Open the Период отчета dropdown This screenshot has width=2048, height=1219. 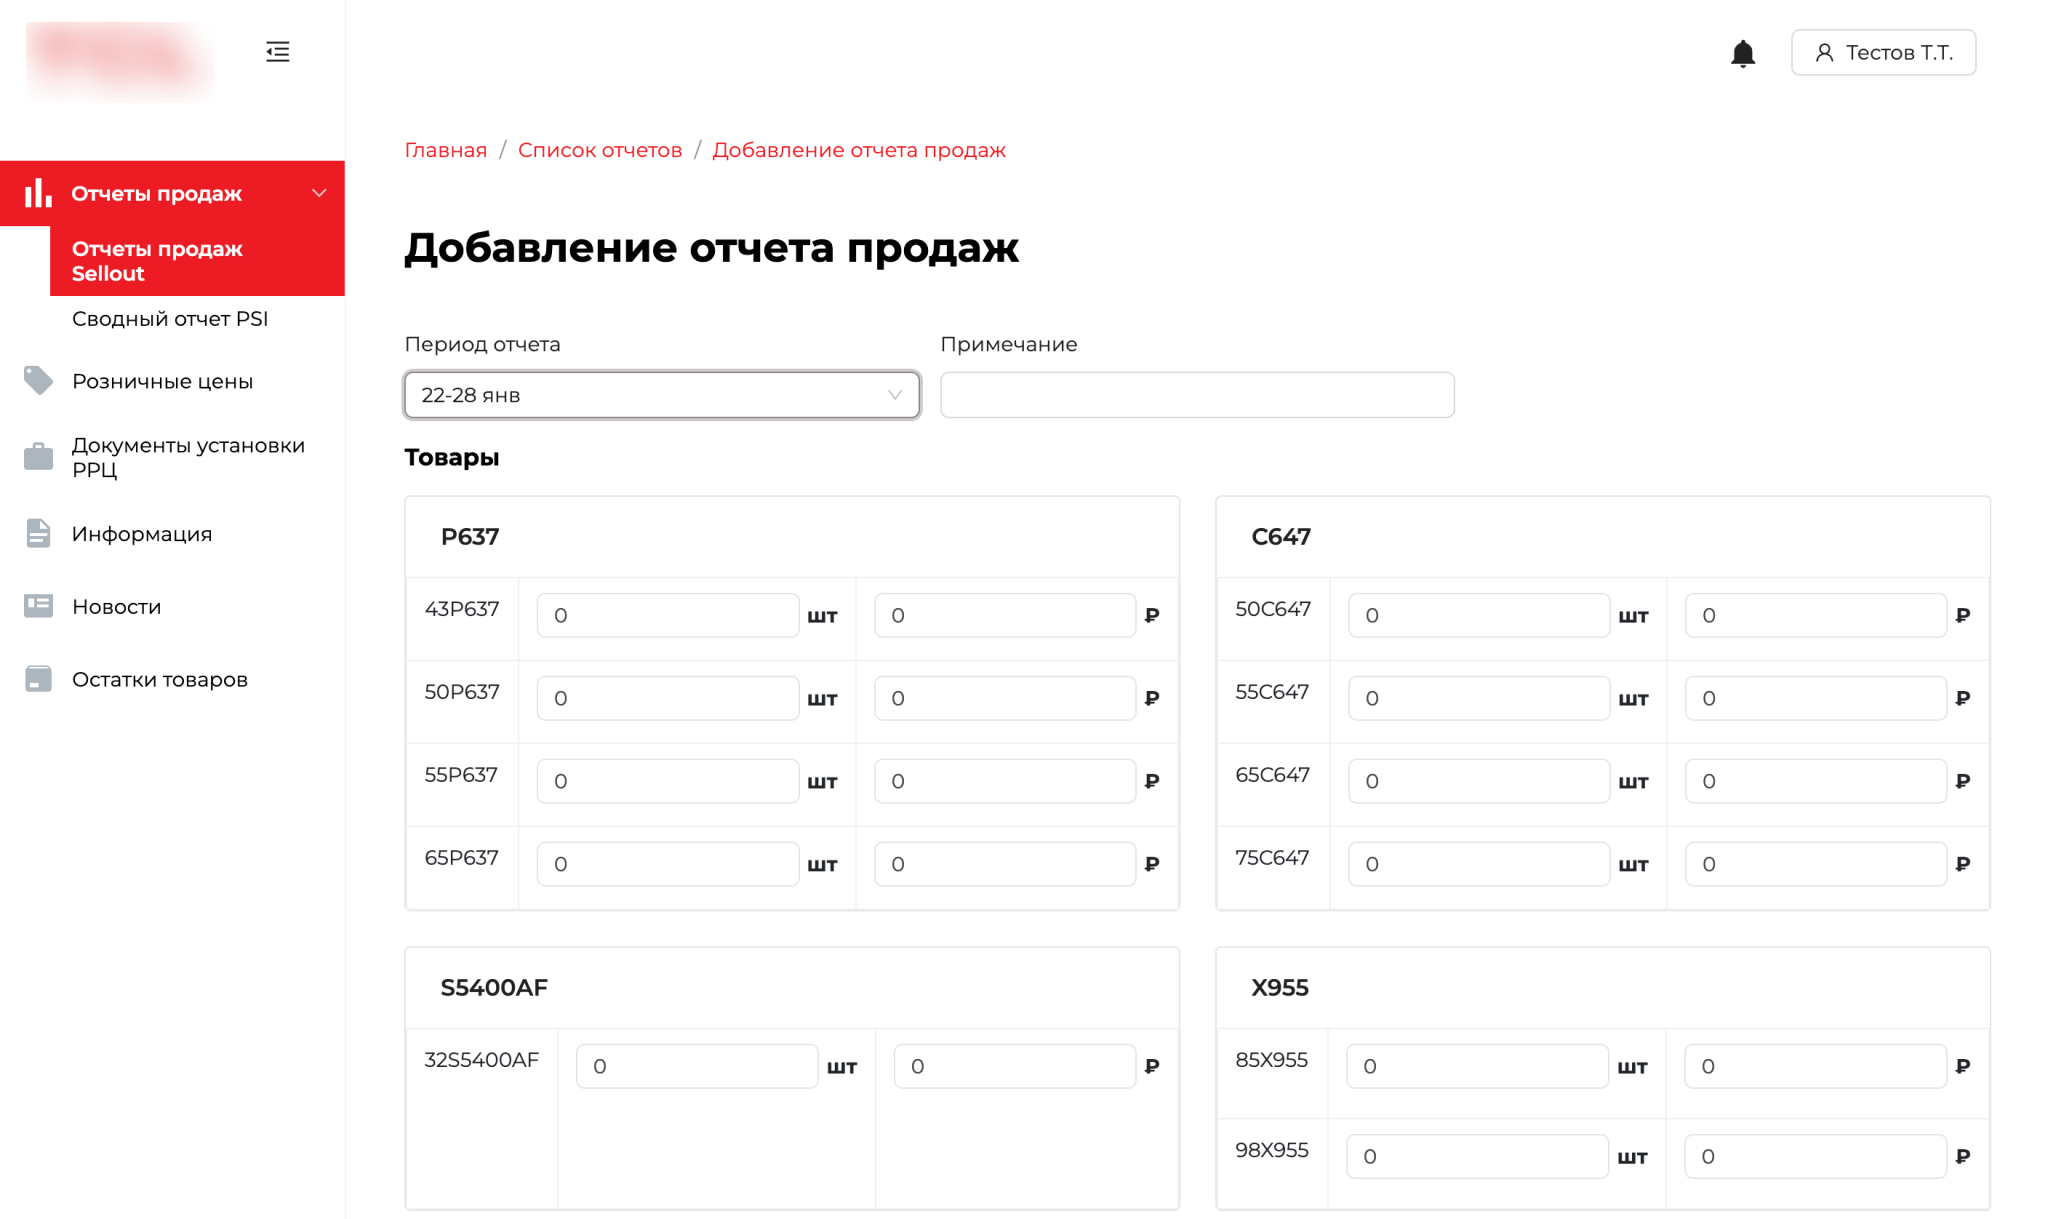(660, 394)
